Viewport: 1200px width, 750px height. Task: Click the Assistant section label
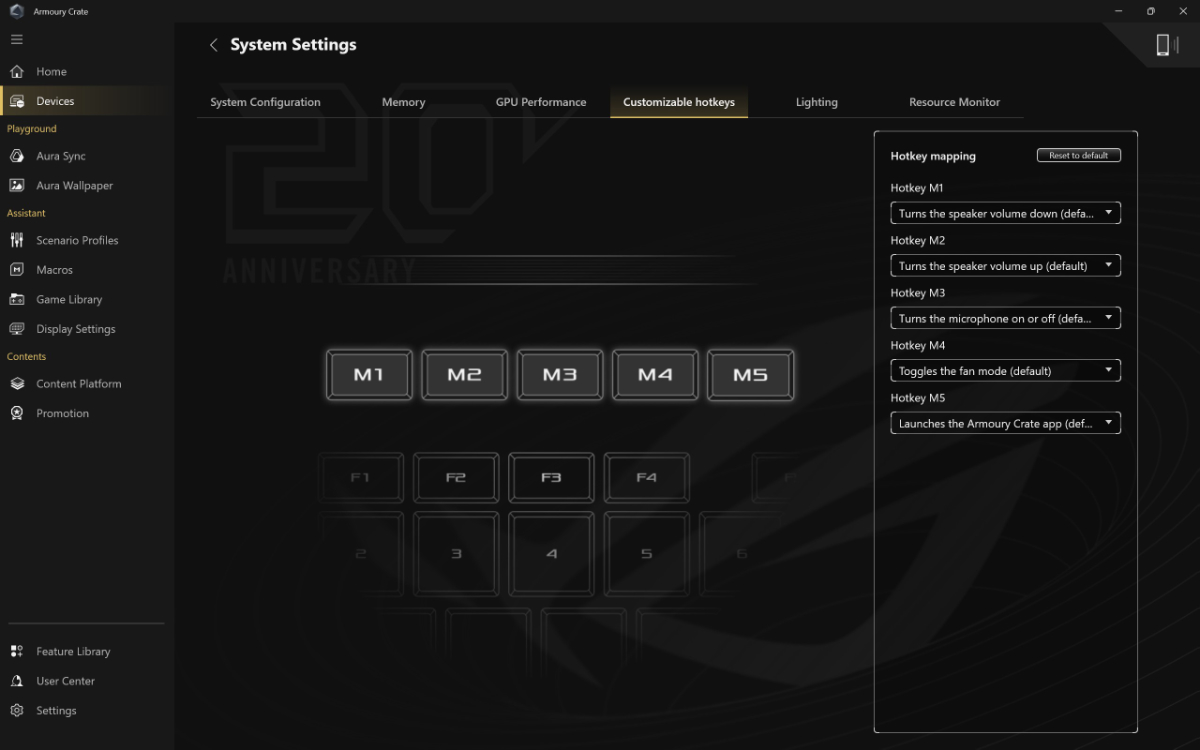coord(27,213)
